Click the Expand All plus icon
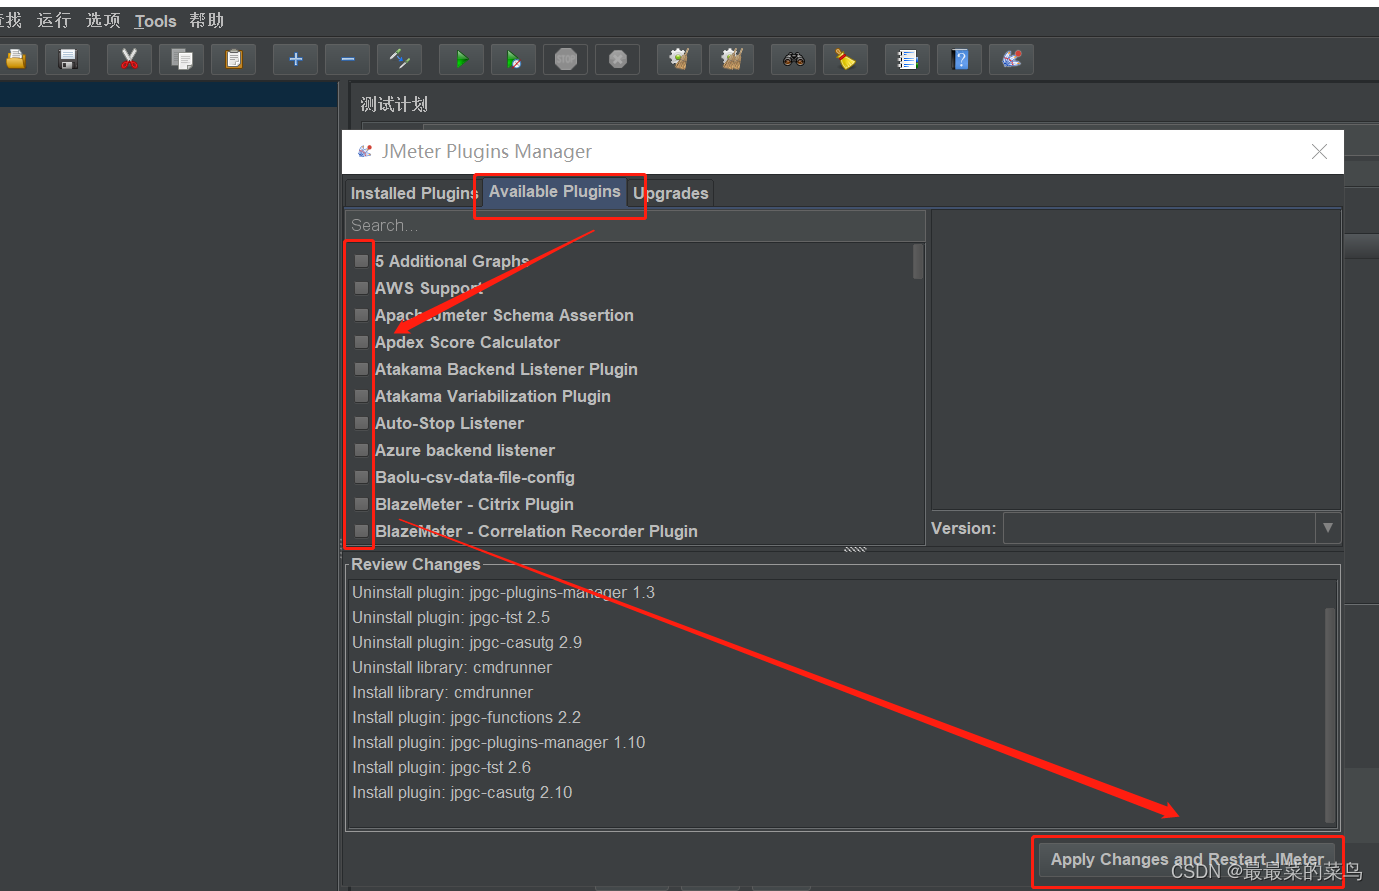 pyautogui.click(x=295, y=60)
